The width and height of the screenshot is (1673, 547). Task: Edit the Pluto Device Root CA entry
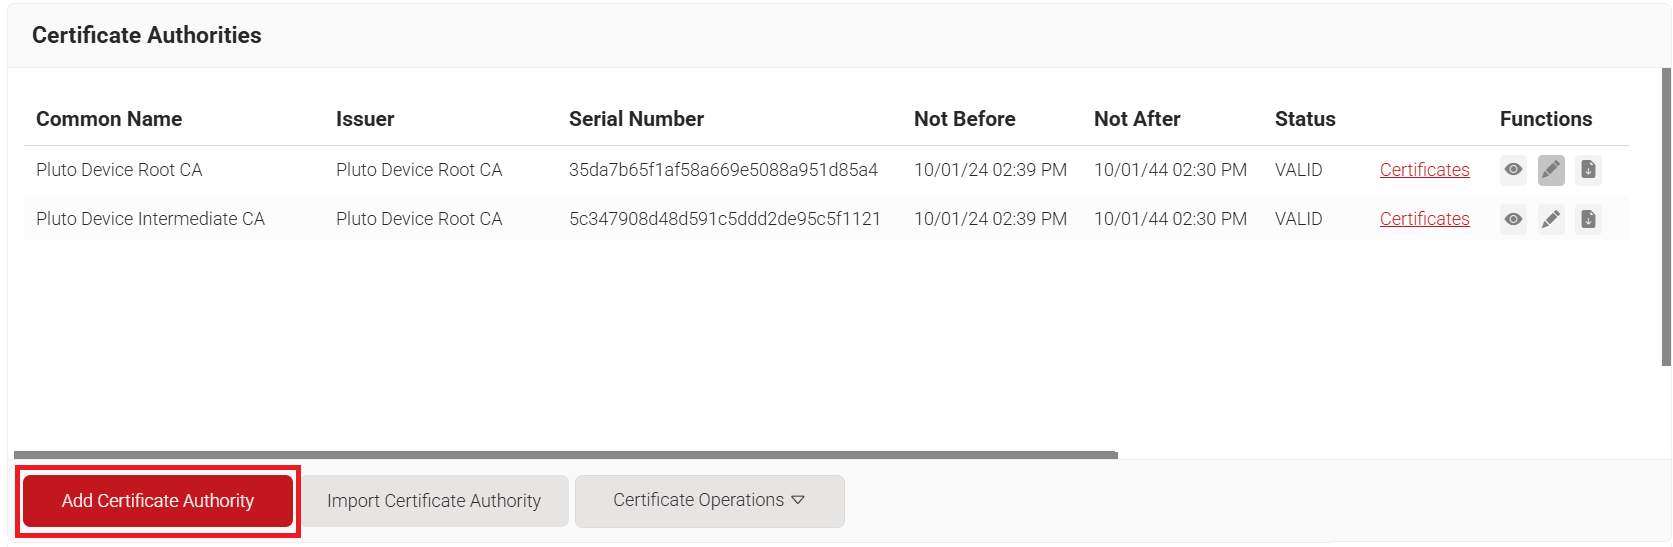[1551, 170]
